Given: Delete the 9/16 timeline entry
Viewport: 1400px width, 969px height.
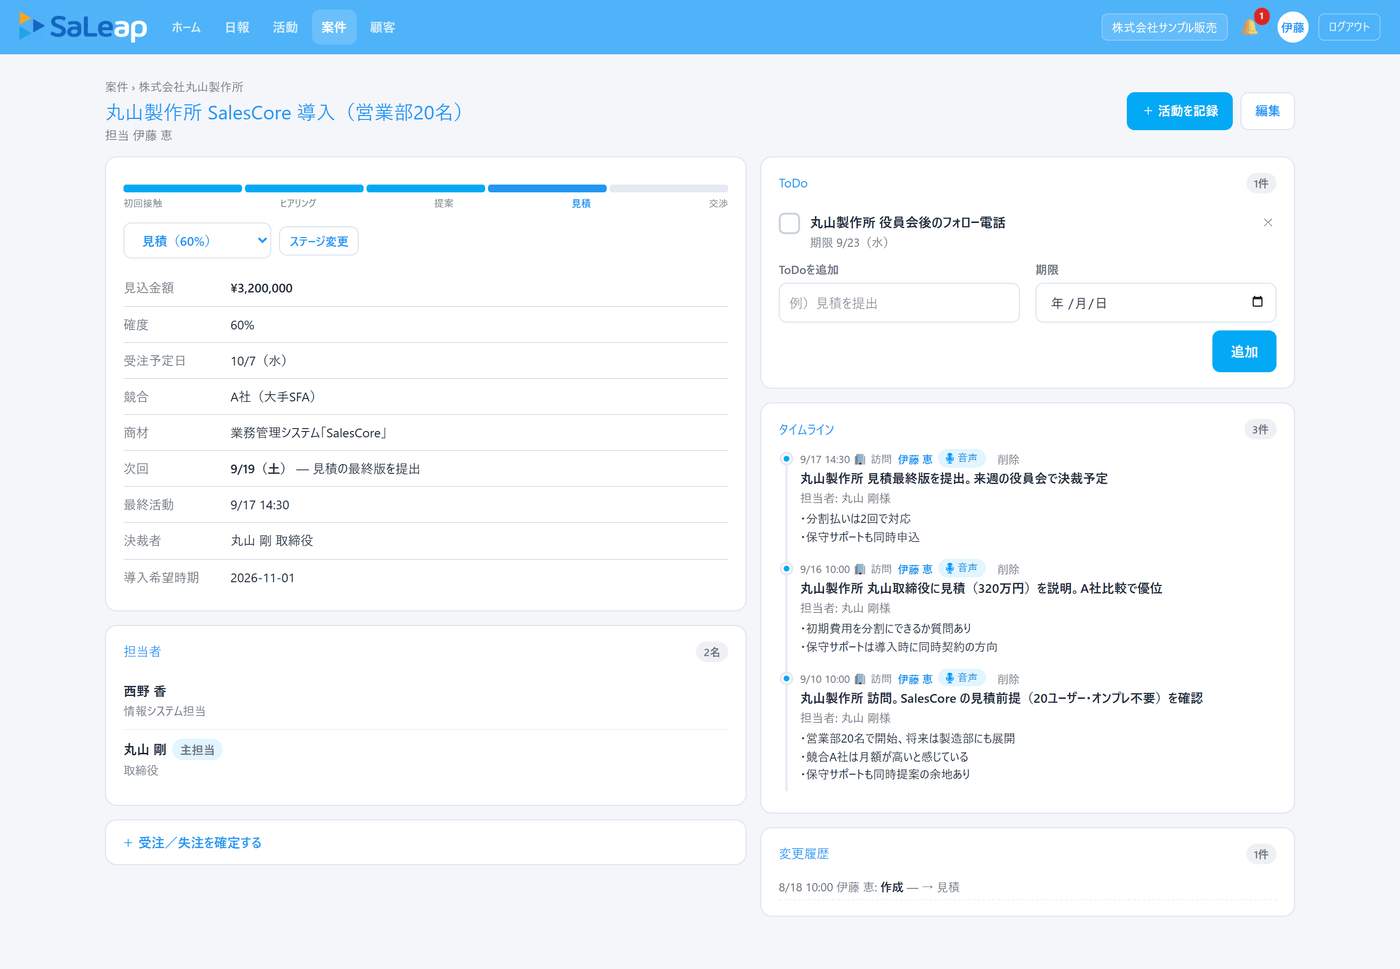Looking at the screenshot, I should [x=1008, y=569].
